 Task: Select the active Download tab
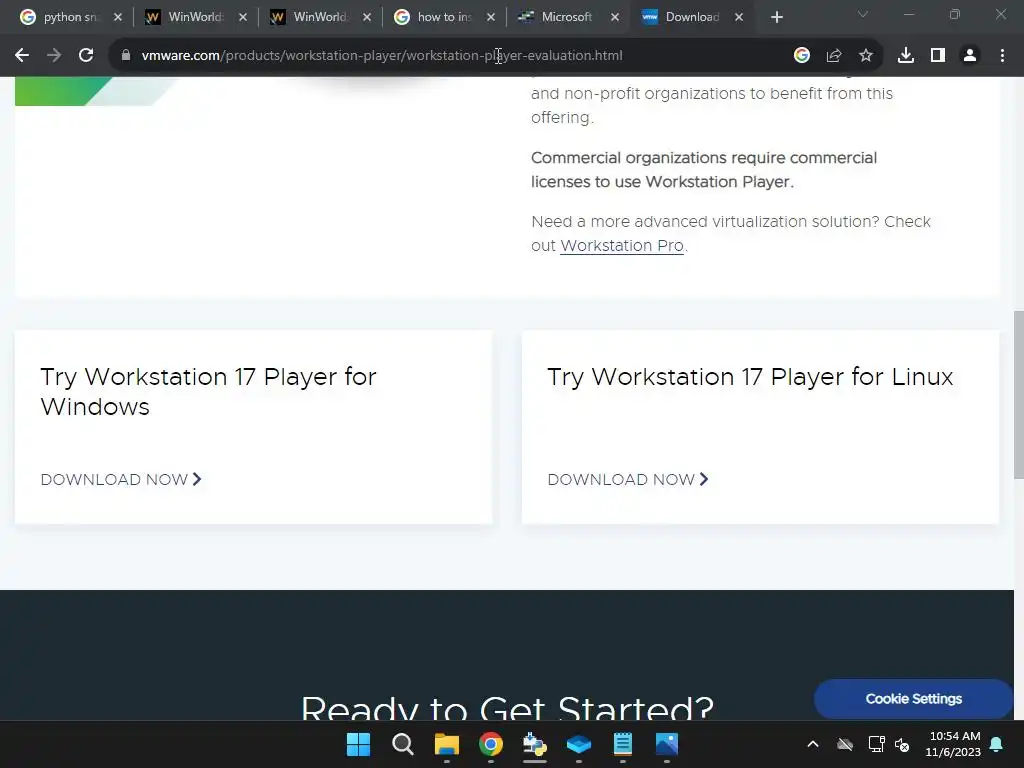(x=681, y=18)
